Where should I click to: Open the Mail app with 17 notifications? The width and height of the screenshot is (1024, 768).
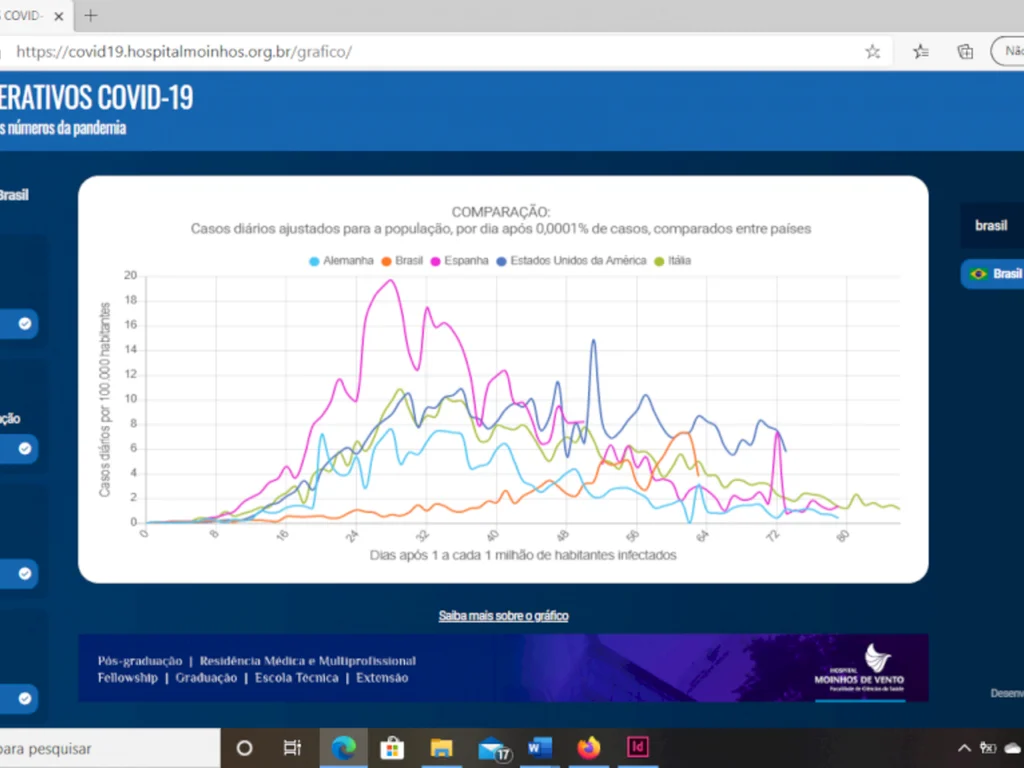490,747
